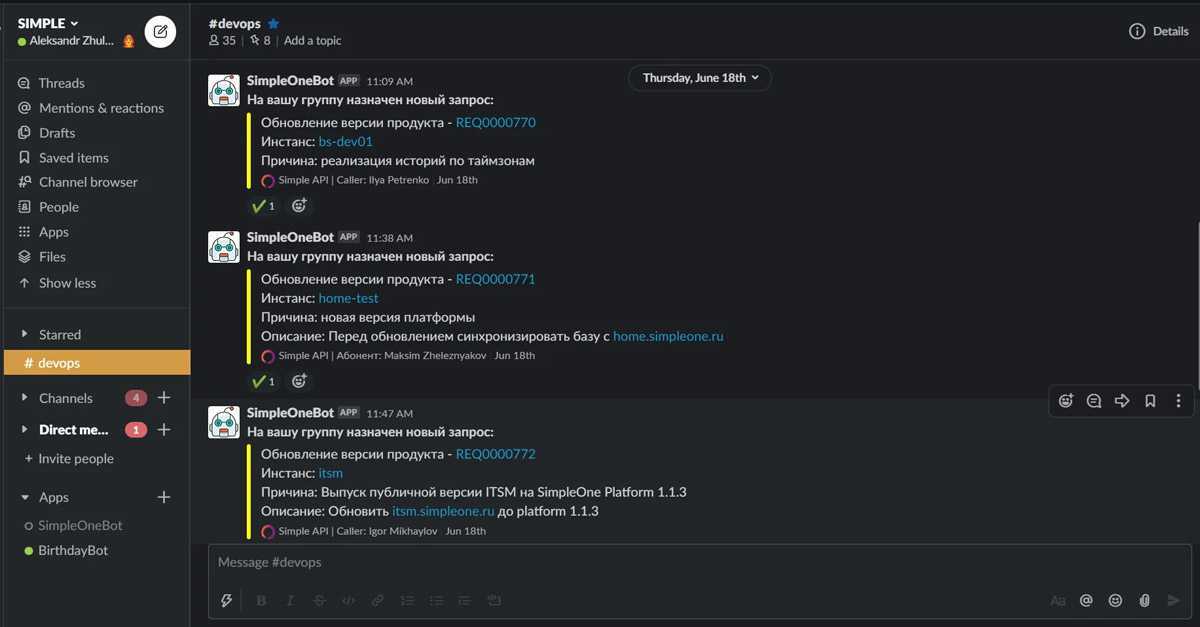
Task: Share message using the forward arrow icon
Action: pyautogui.click(x=1122, y=401)
